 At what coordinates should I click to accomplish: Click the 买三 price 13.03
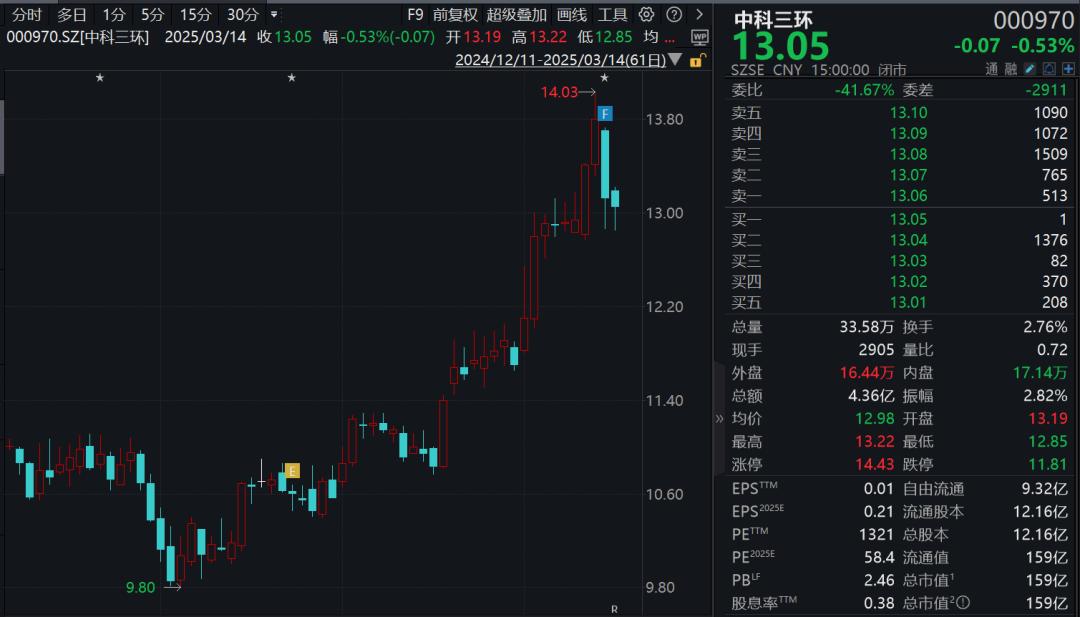[908, 260]
